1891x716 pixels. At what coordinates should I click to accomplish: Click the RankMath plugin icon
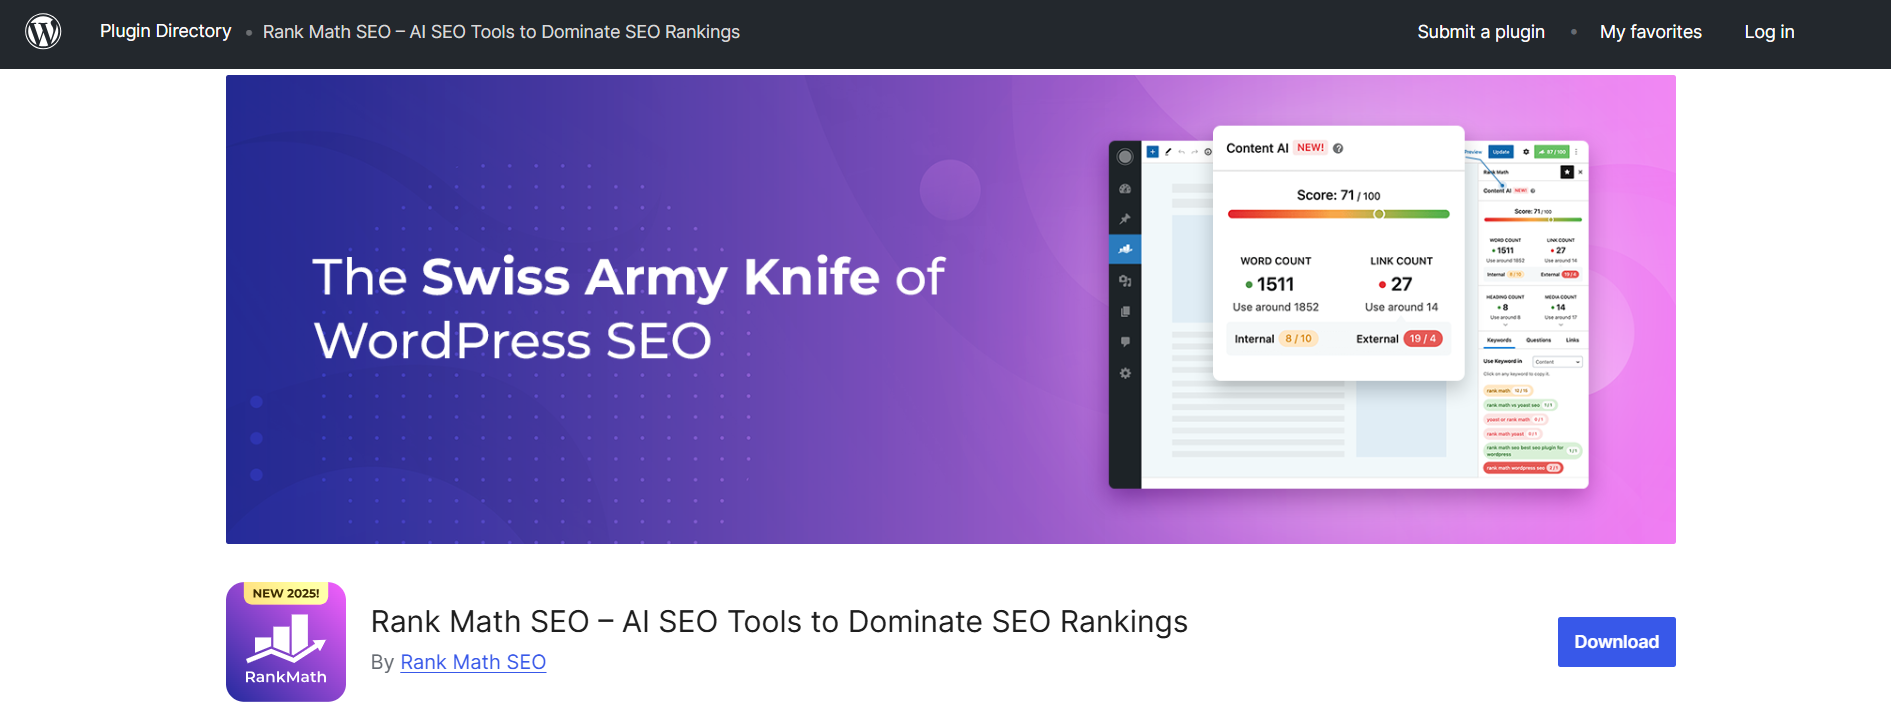(x=286, y=642)
